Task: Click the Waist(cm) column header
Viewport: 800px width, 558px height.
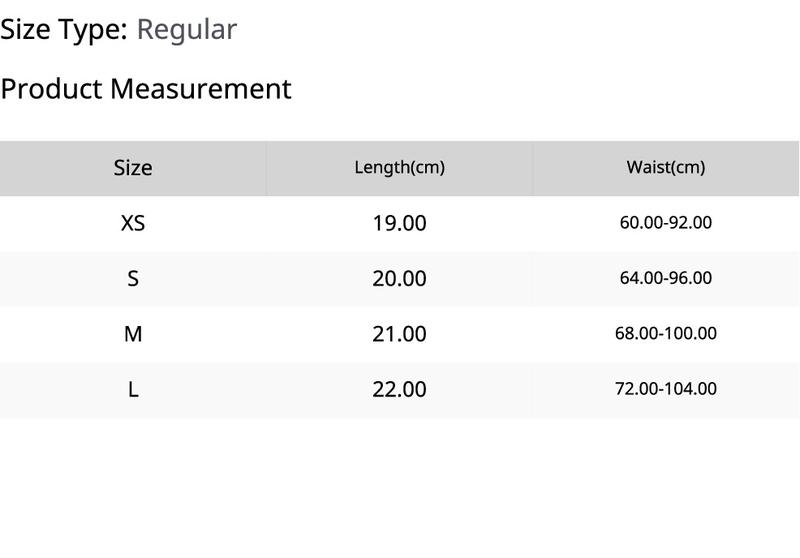Action: tap(666, 168)
